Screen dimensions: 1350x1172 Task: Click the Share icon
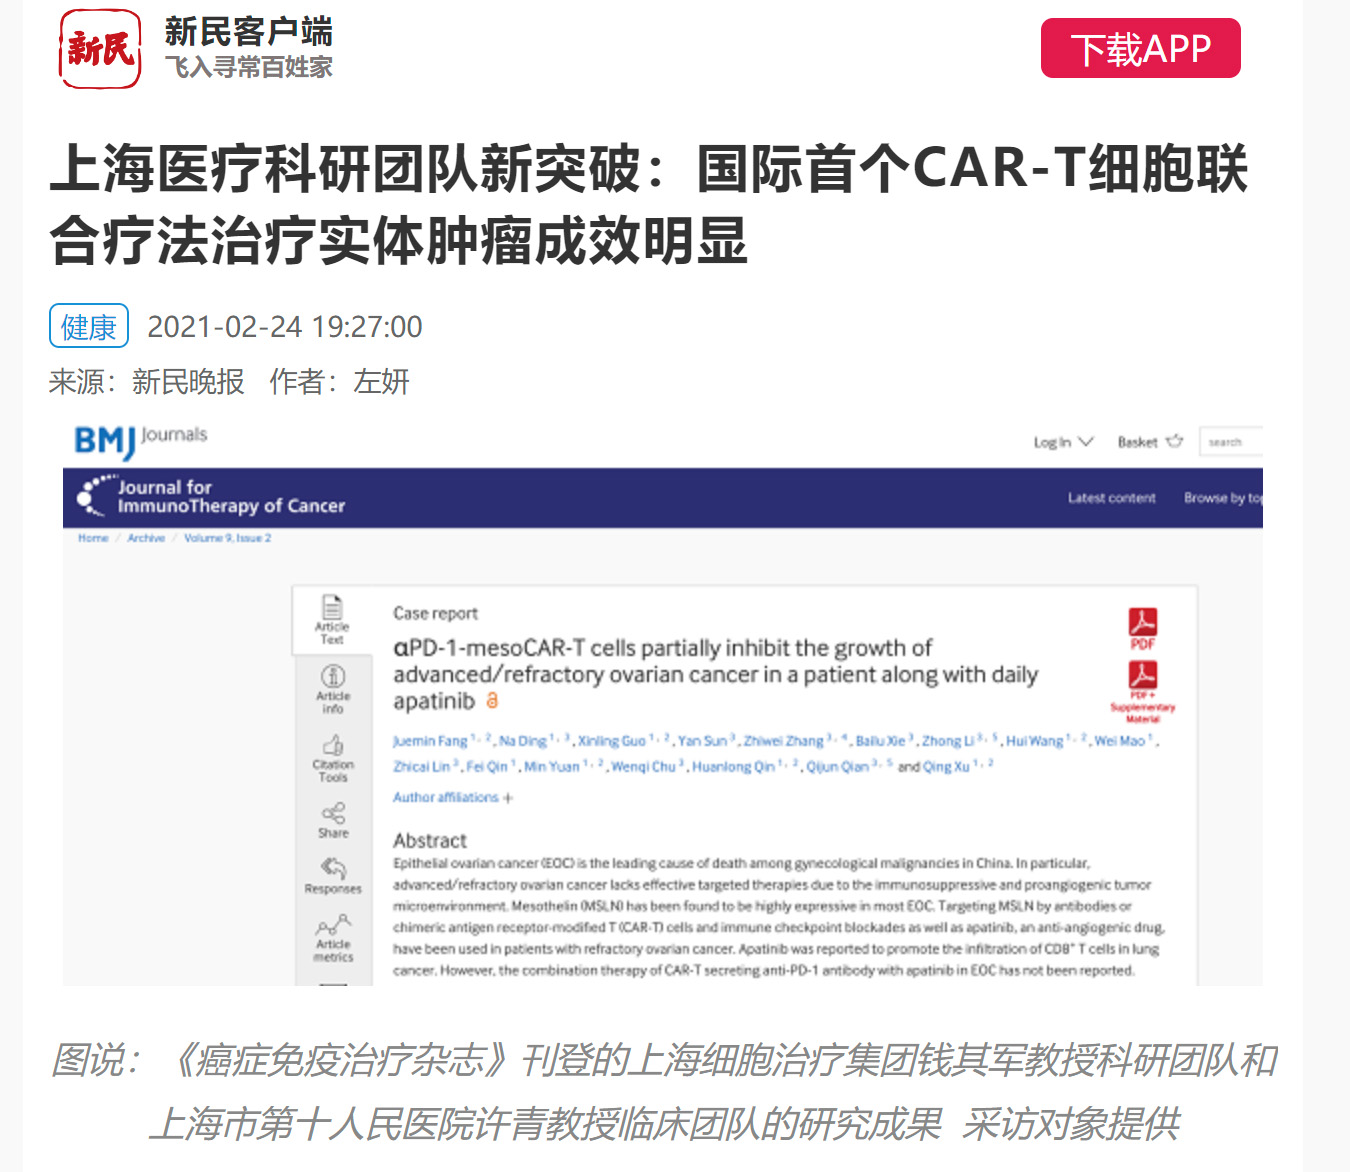(333, 813)
